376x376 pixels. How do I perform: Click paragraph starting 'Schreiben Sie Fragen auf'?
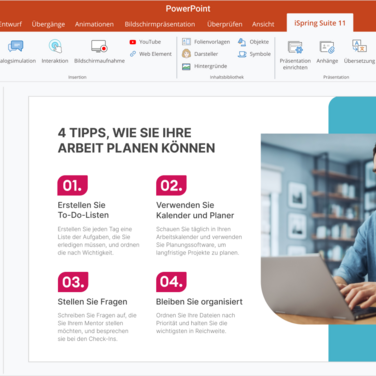[x=97, y=327]
